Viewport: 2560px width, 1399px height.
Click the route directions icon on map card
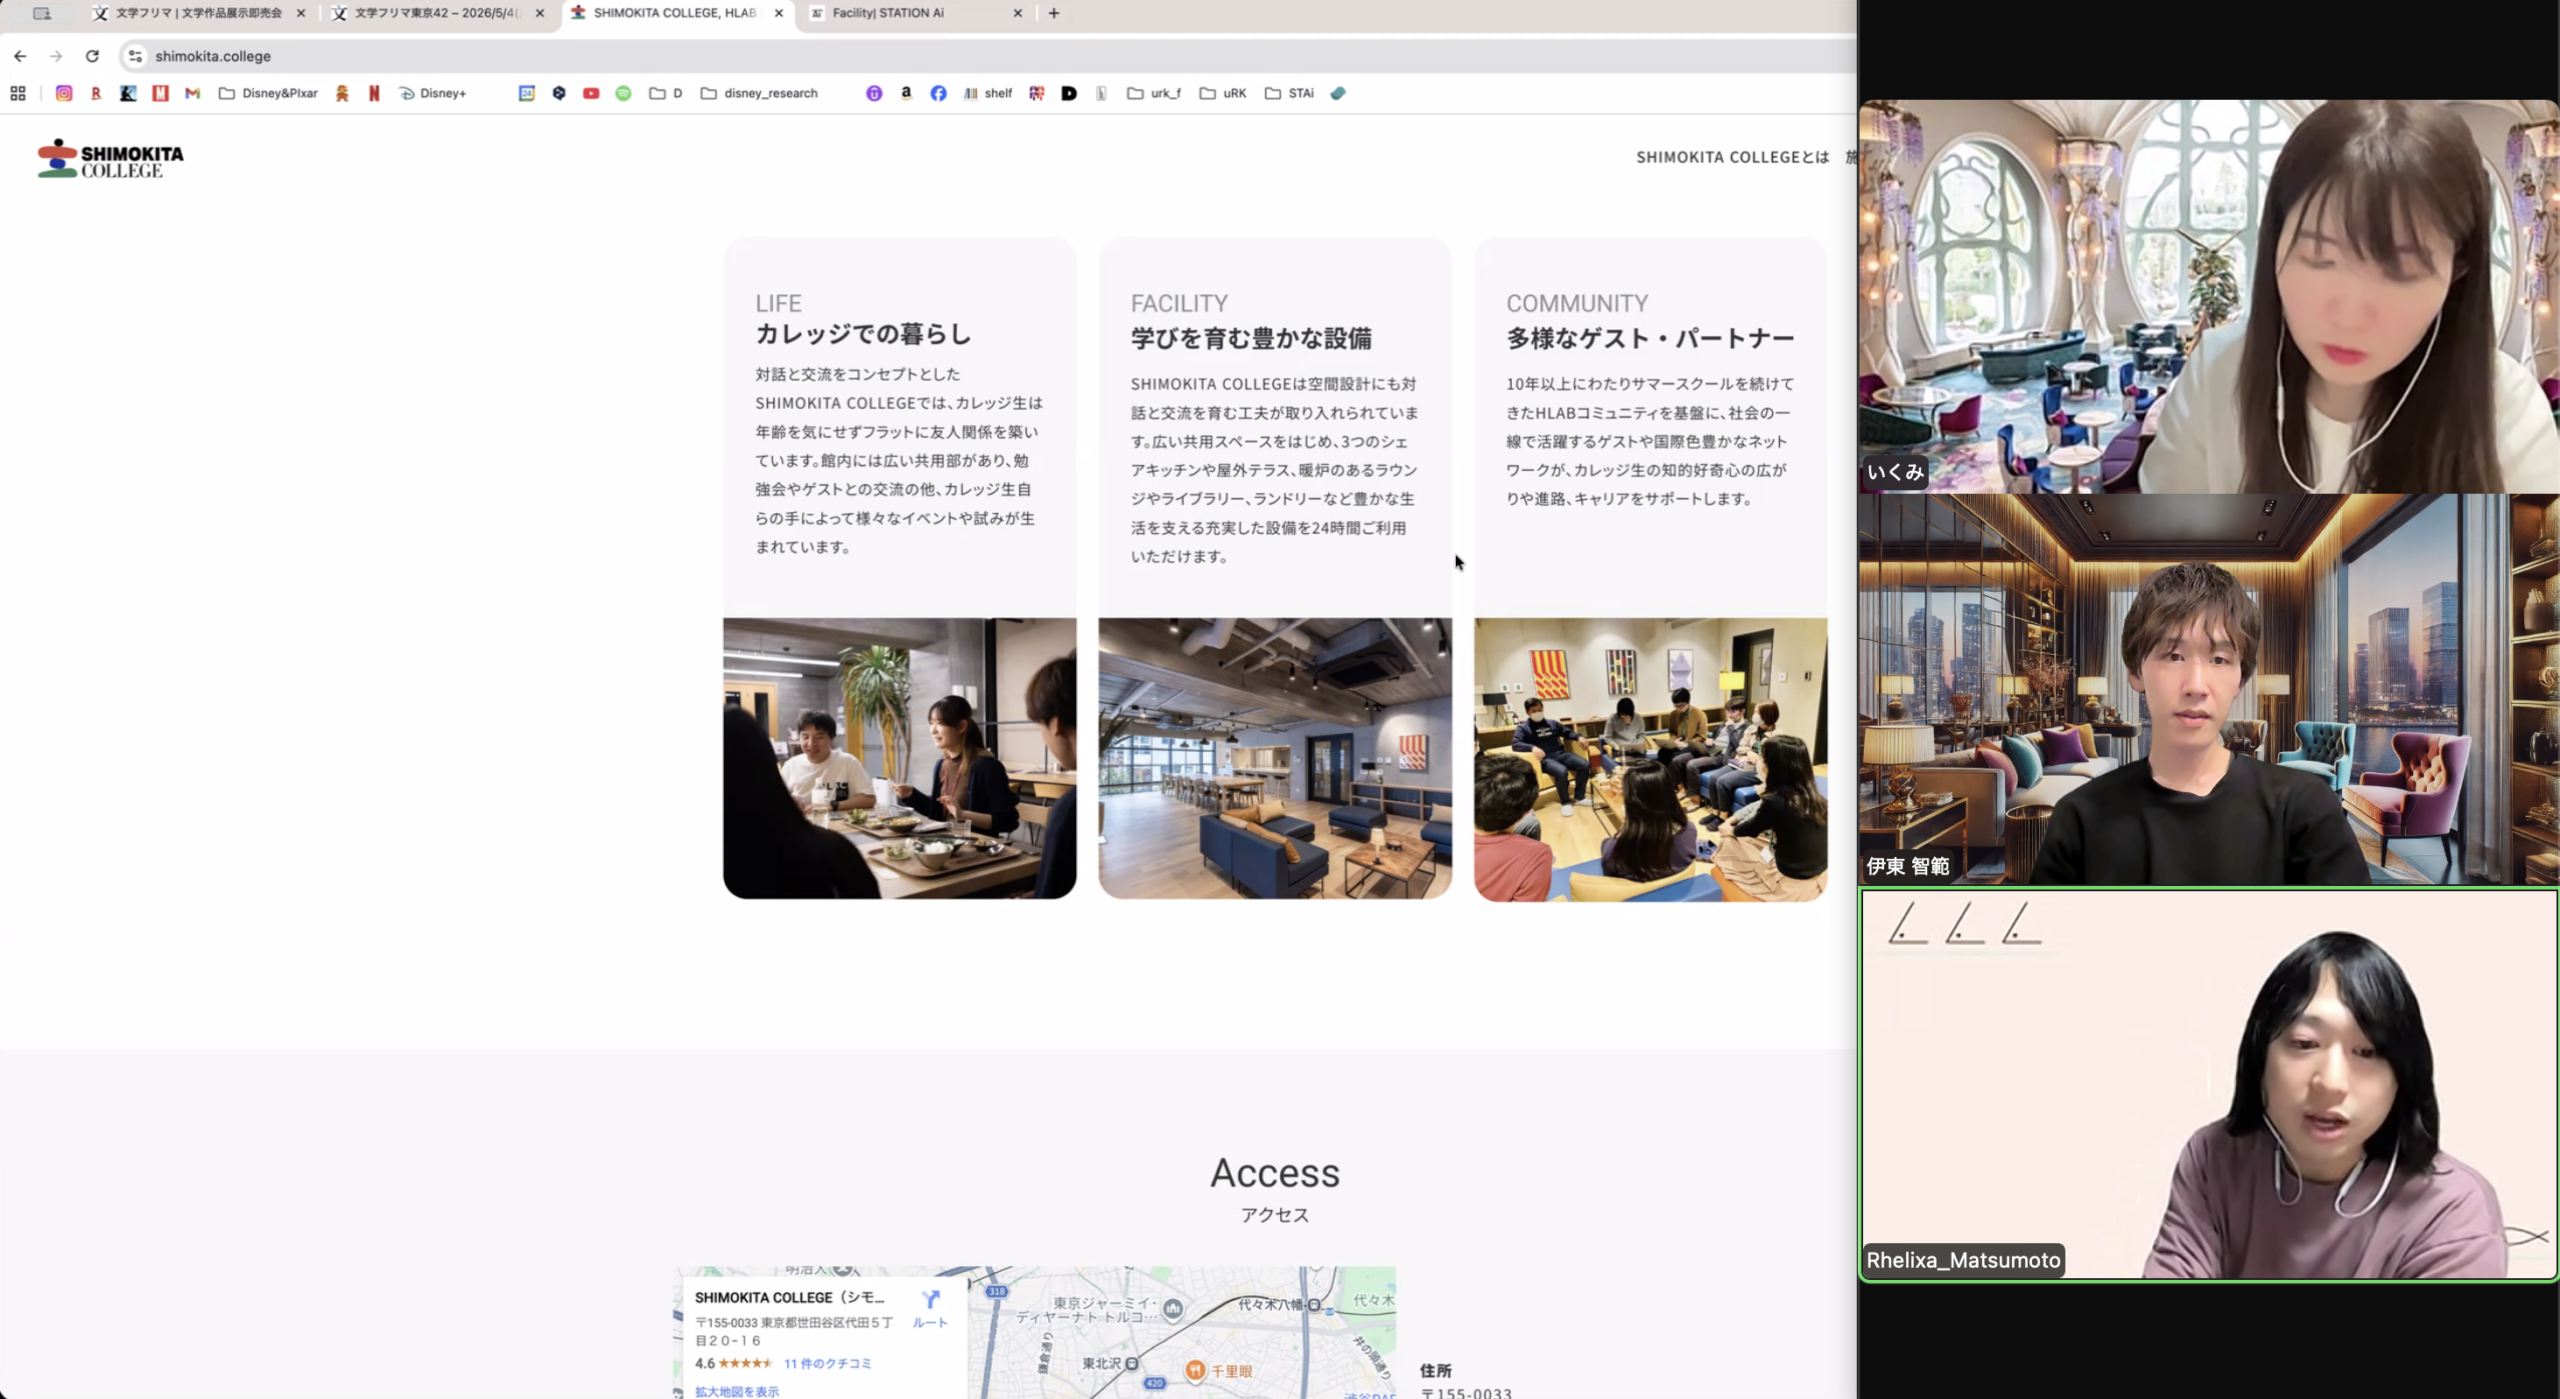click(x=931, y=1299)
